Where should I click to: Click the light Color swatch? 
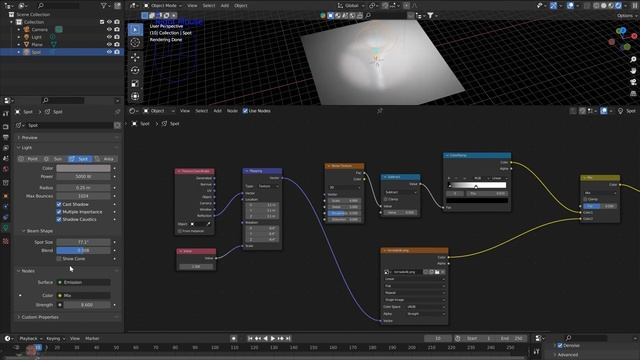pos(83,168)
